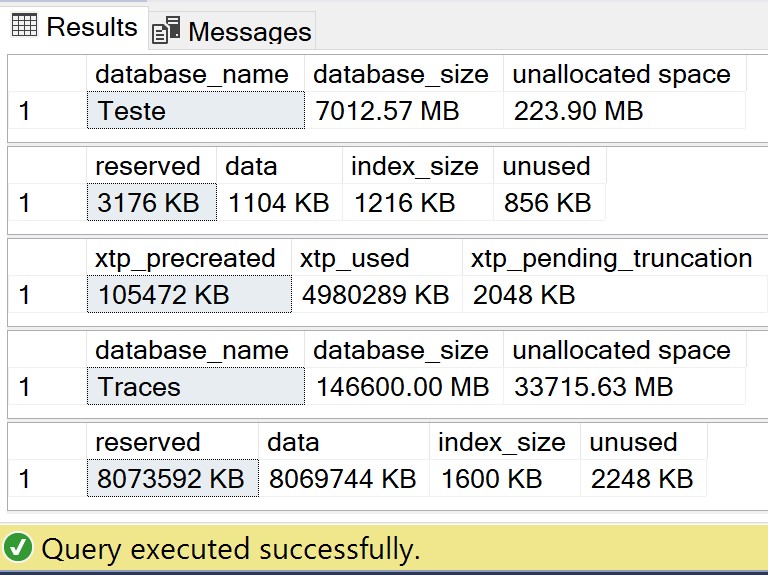Select the 7012.57 MB database size cell
This screenshot has width=768, height=575.
[404, 110]
